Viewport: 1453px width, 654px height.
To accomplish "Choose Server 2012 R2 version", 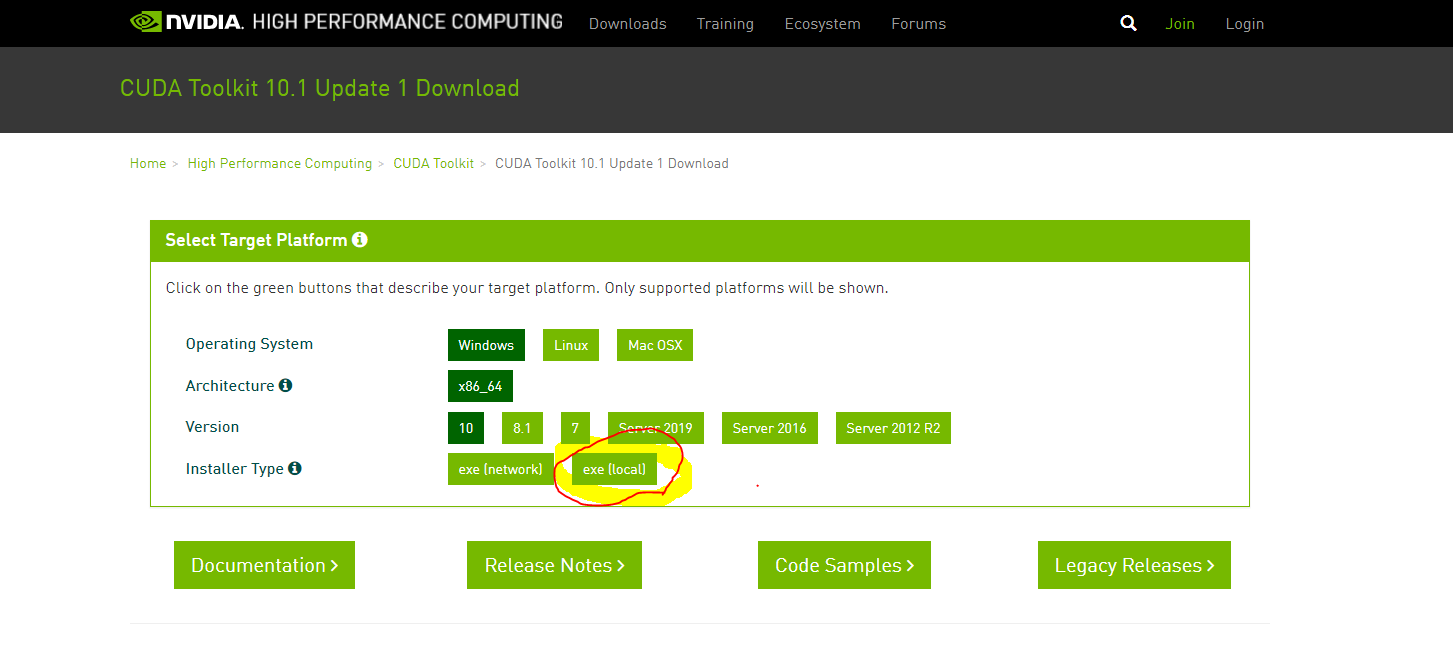I will [x=893, y=428].
